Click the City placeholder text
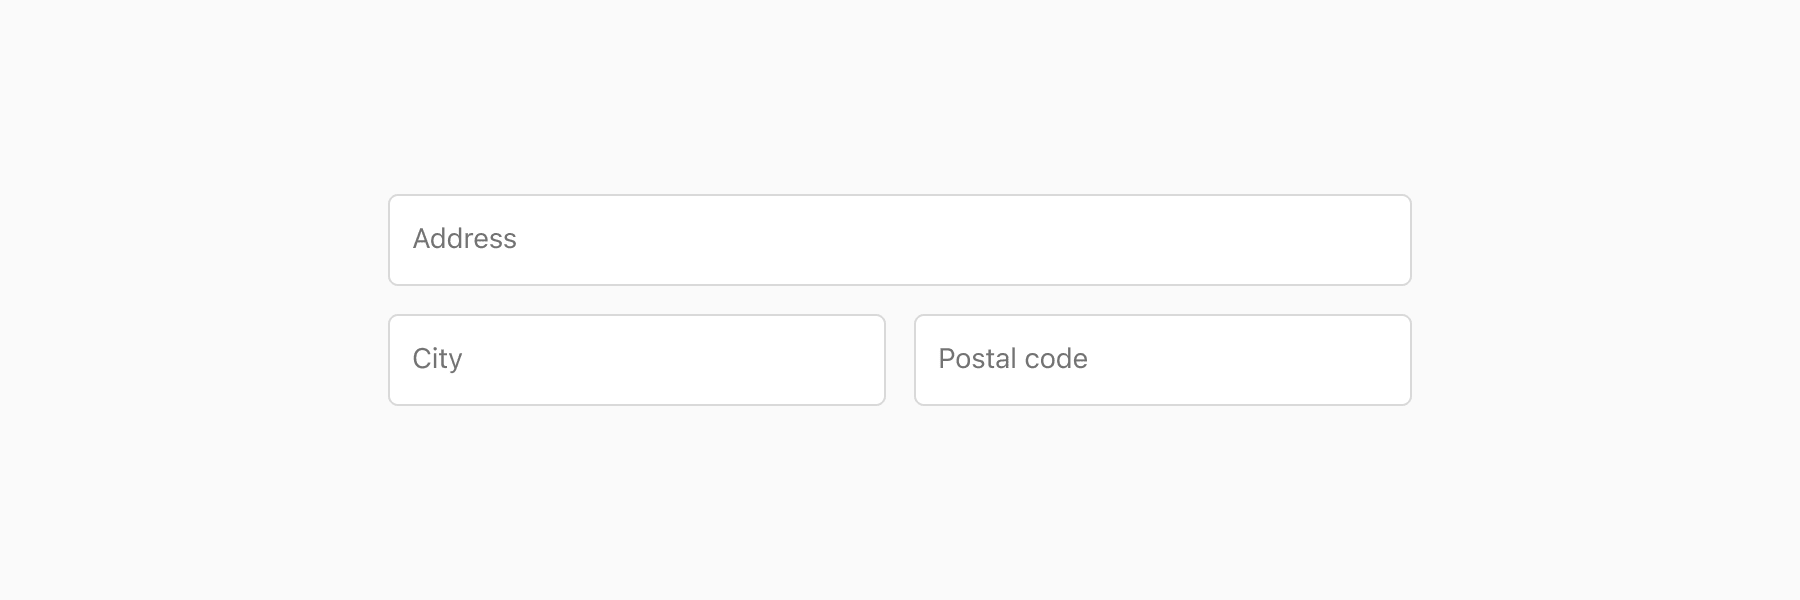 click(436, 358)
